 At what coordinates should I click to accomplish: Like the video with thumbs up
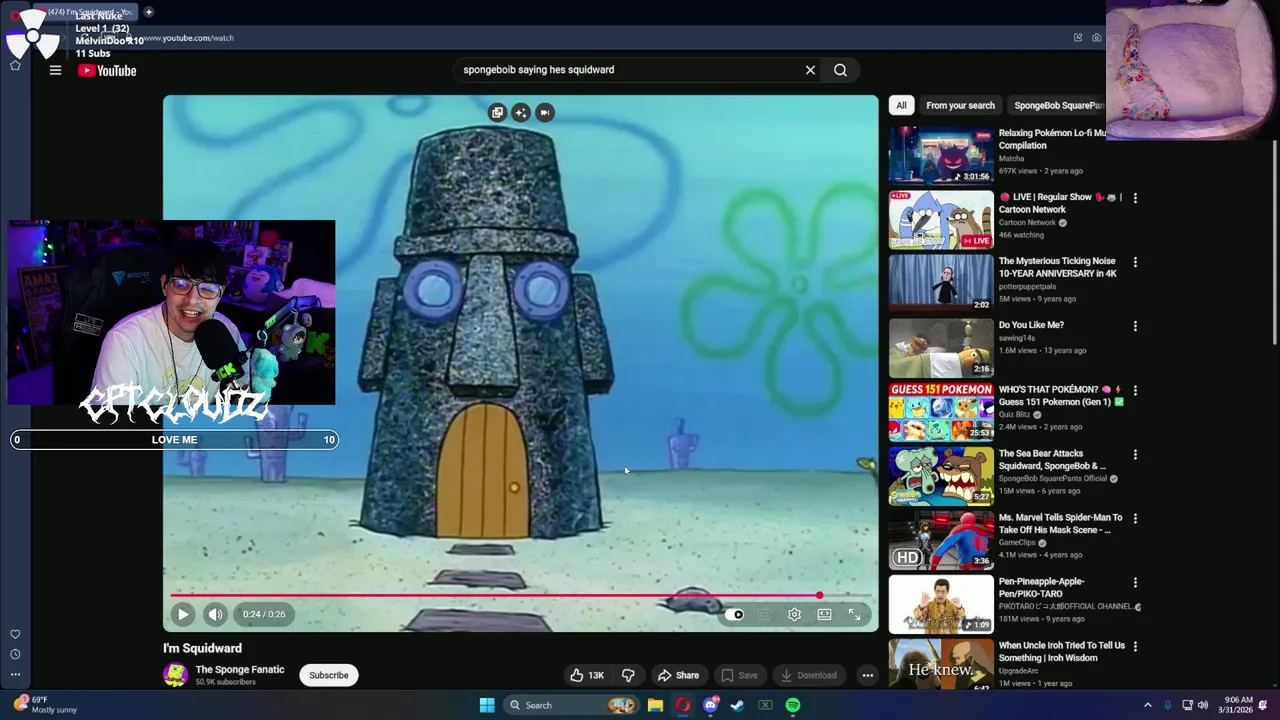[x=587, y=675]
